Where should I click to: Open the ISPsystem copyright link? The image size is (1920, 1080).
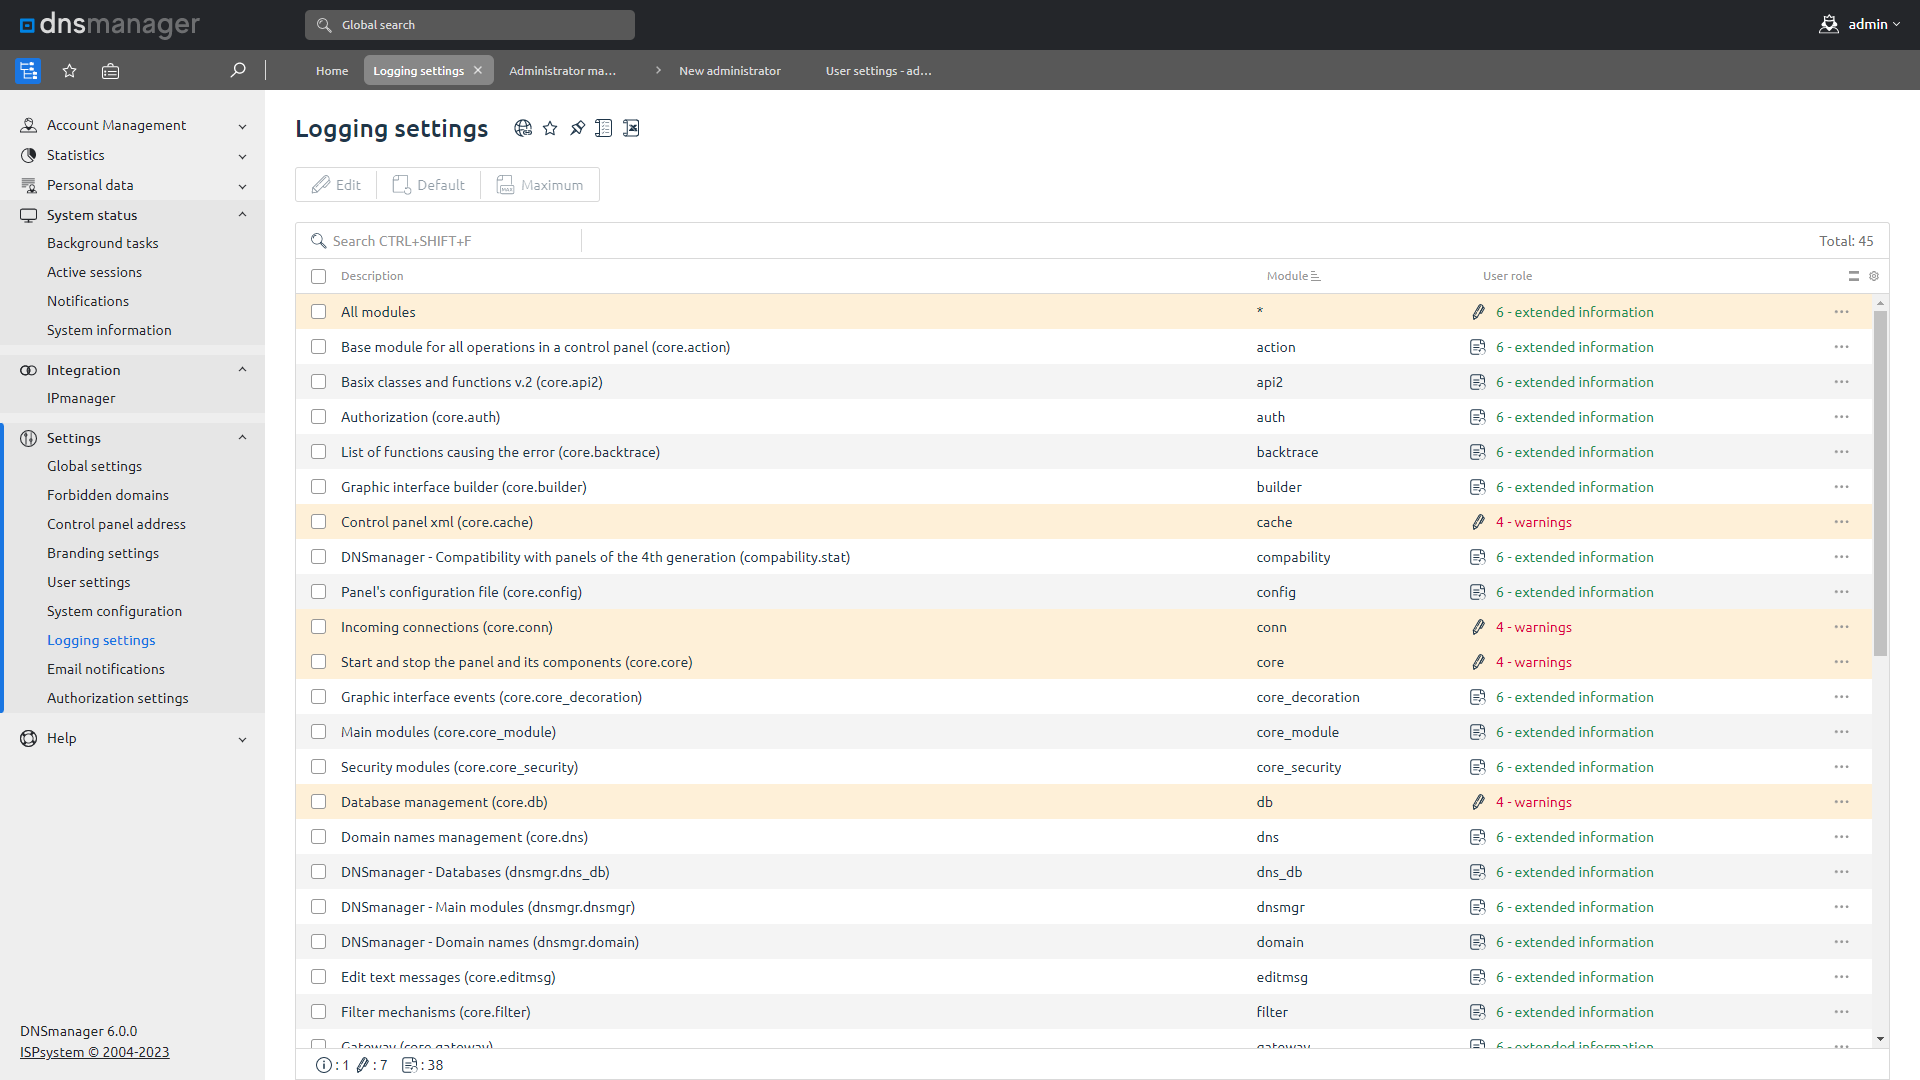[94, 1052]
